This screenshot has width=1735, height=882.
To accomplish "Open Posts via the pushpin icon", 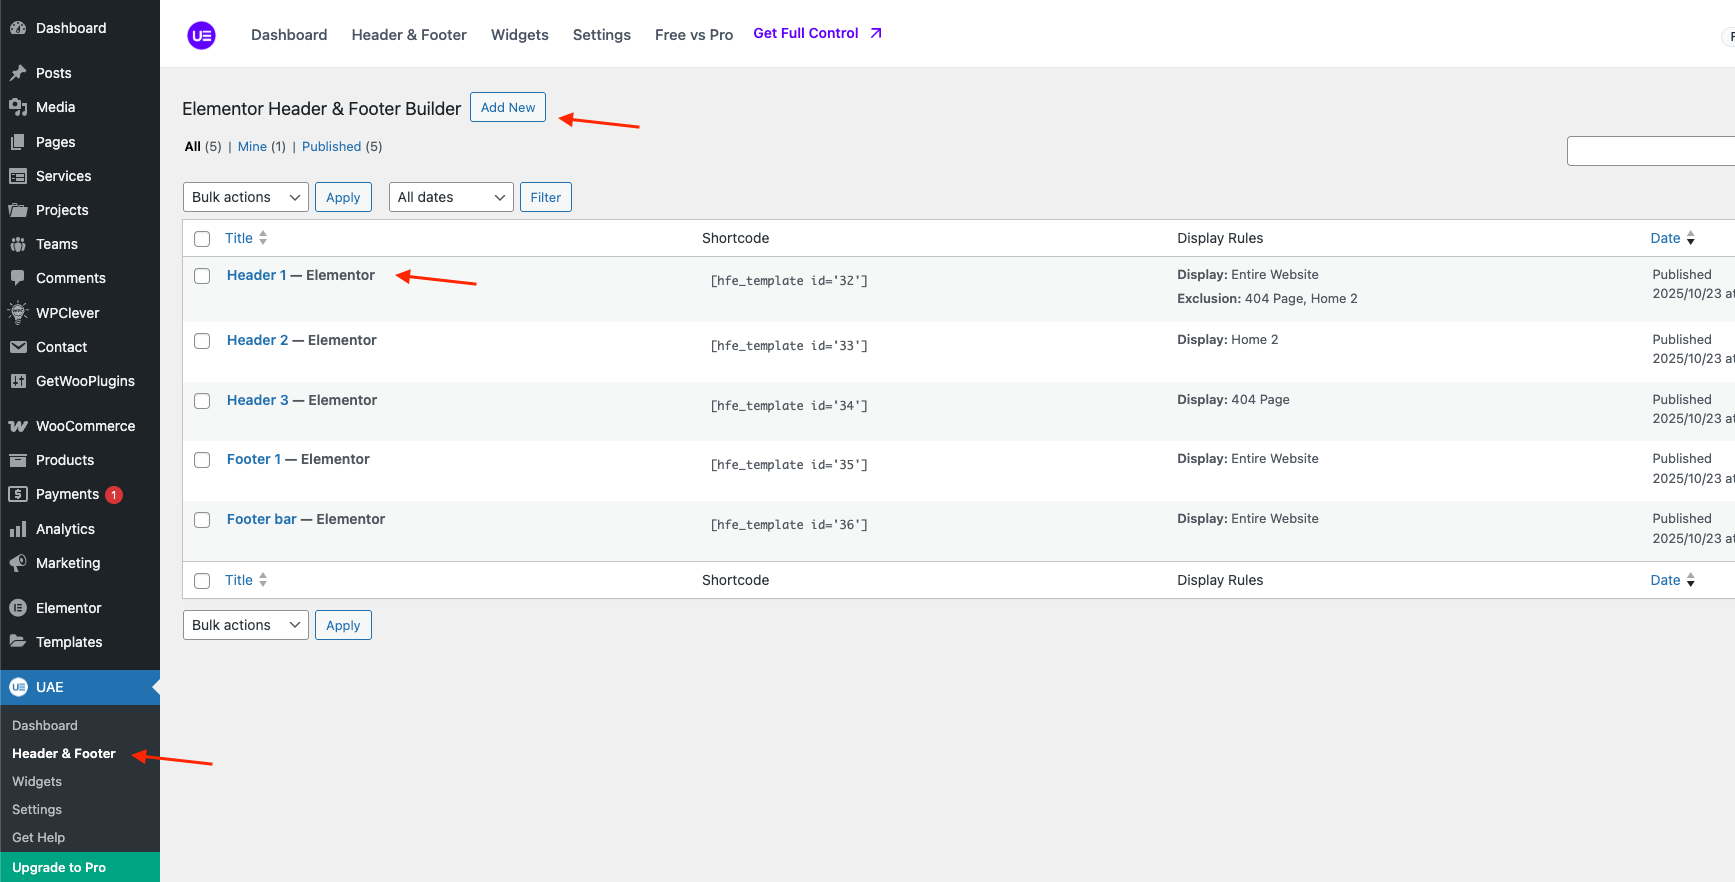I will click(18, 73).
